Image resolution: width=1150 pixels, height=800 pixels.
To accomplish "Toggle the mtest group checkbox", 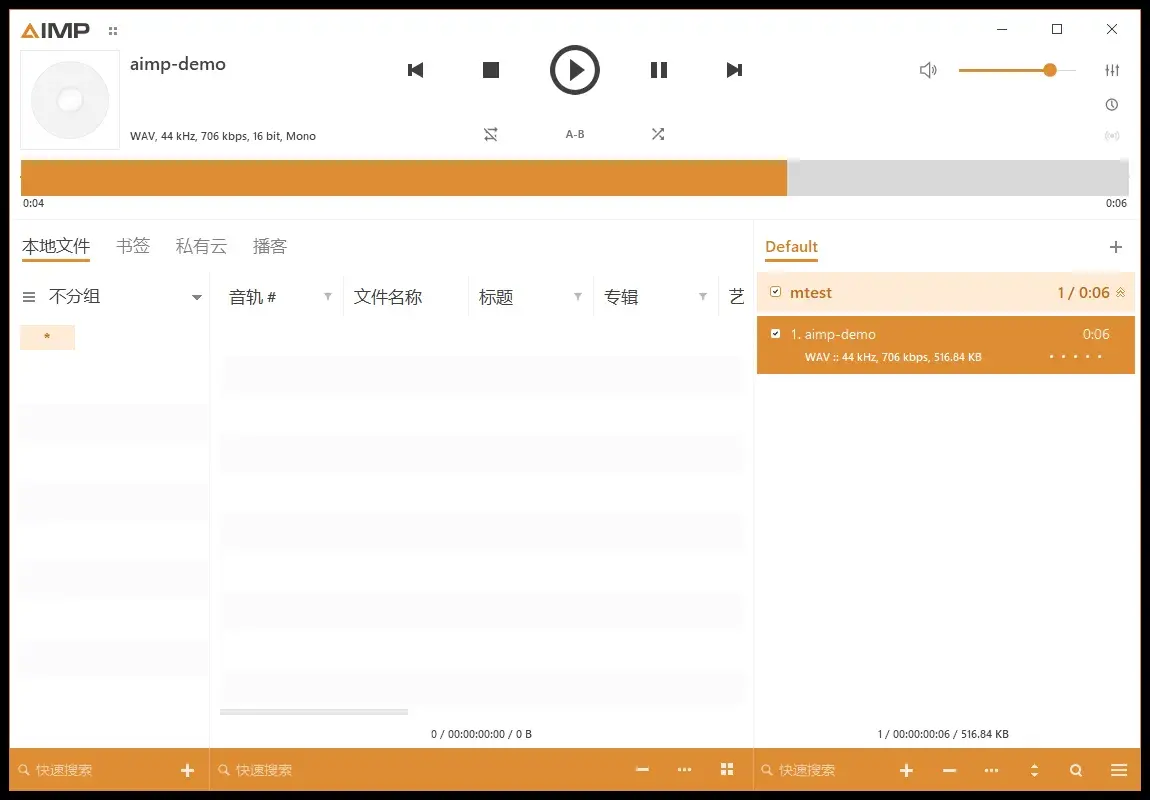I will pos(775,292).
